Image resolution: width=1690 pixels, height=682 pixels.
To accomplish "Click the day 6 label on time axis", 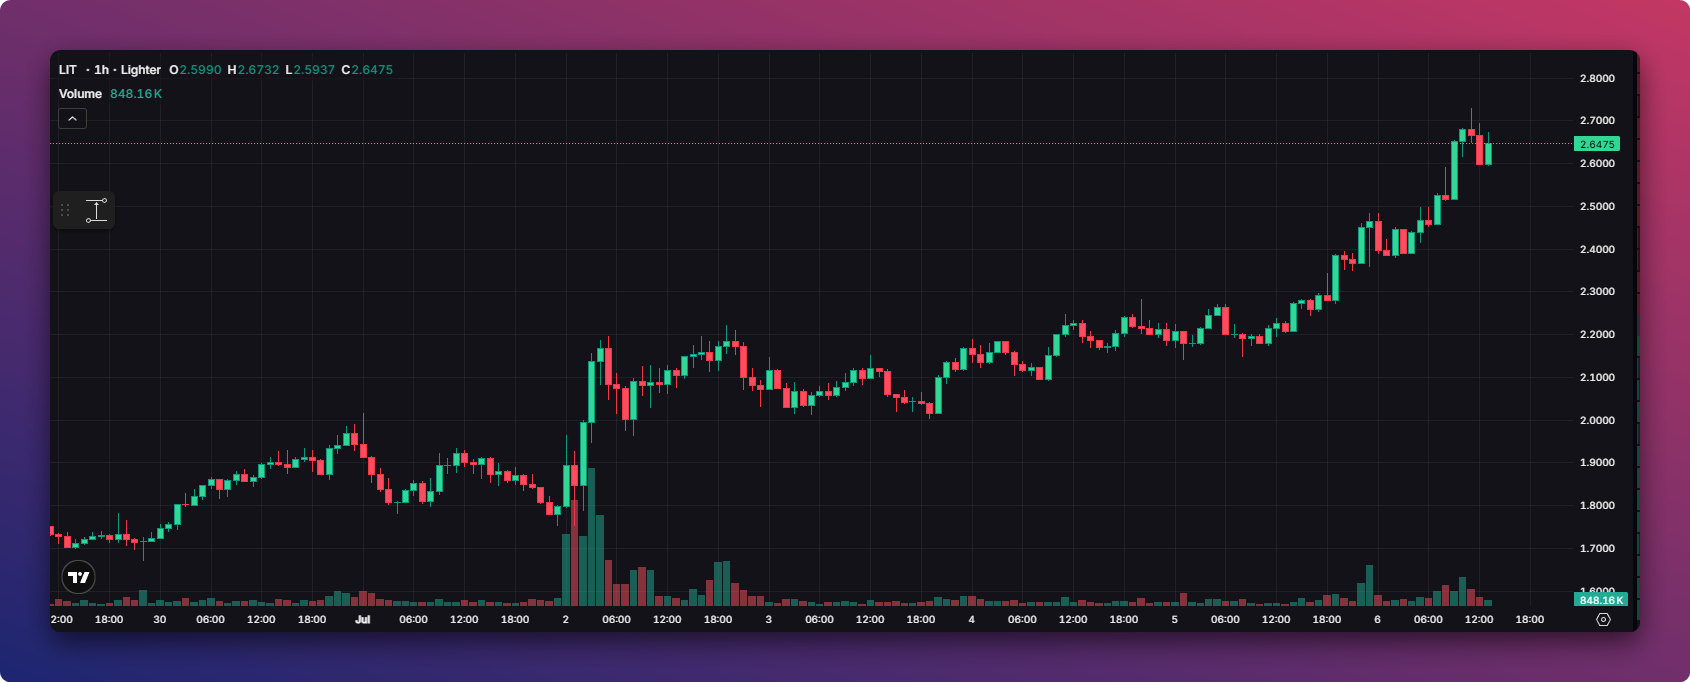I will coord(1378,620).
